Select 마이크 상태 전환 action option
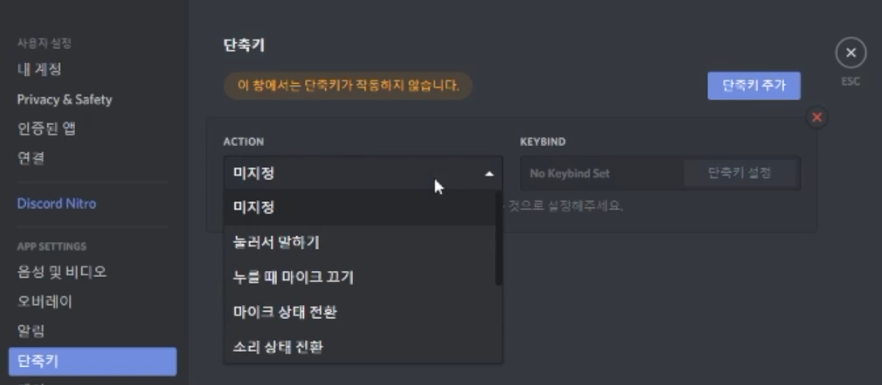The height and width of the screenshot is (385, 882). coord(359,312)
